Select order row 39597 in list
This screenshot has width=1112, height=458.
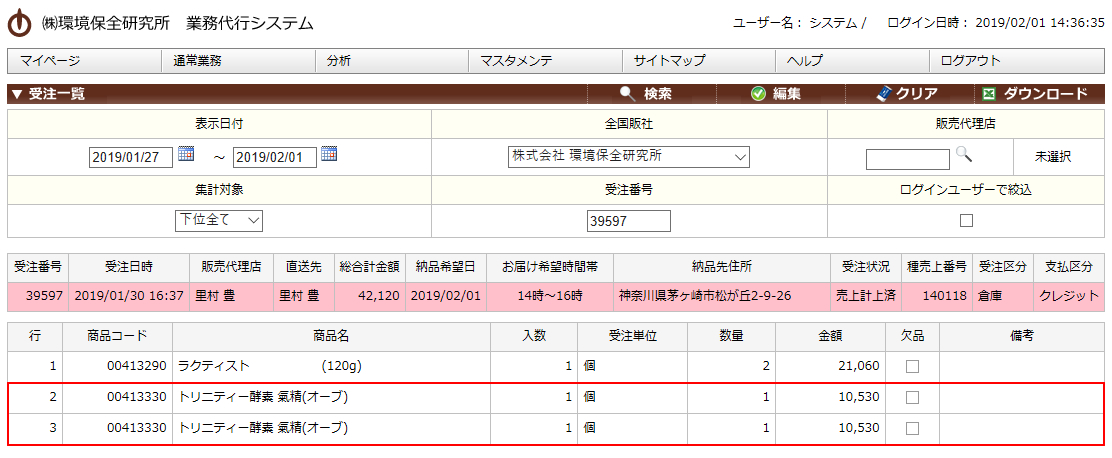(x=555, y=296)
